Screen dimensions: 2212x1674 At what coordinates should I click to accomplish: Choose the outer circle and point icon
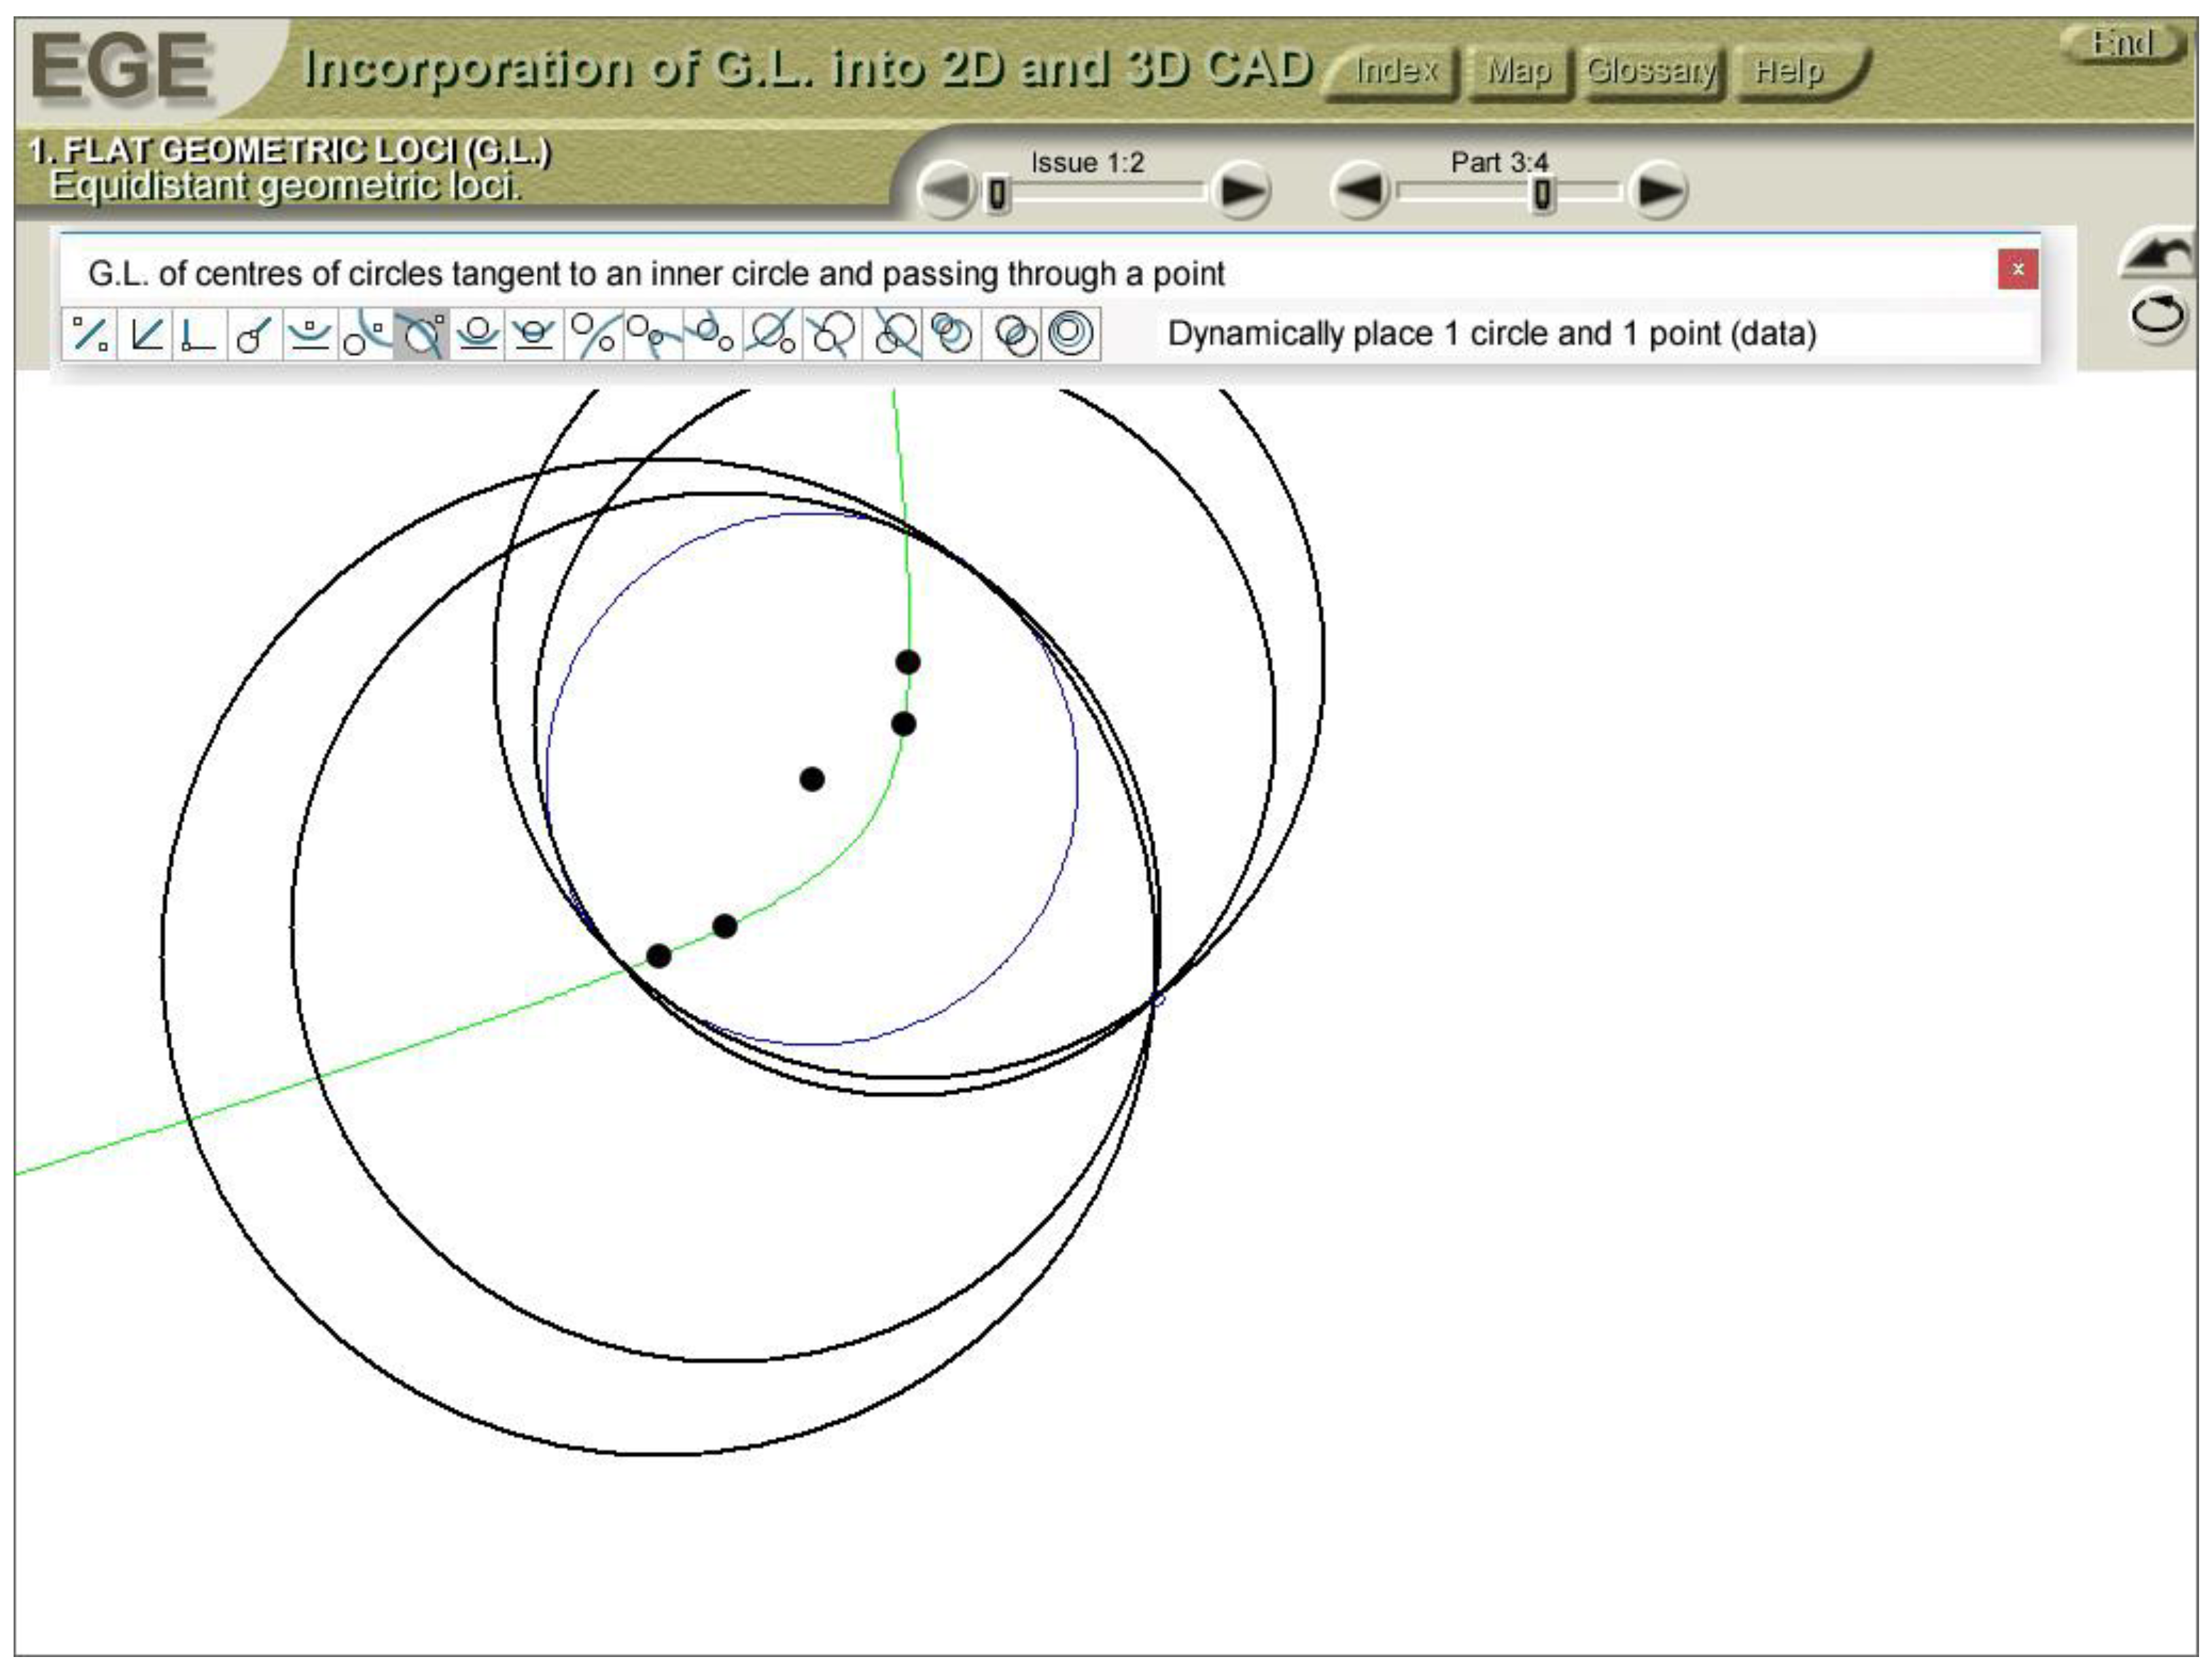(366, 334)
